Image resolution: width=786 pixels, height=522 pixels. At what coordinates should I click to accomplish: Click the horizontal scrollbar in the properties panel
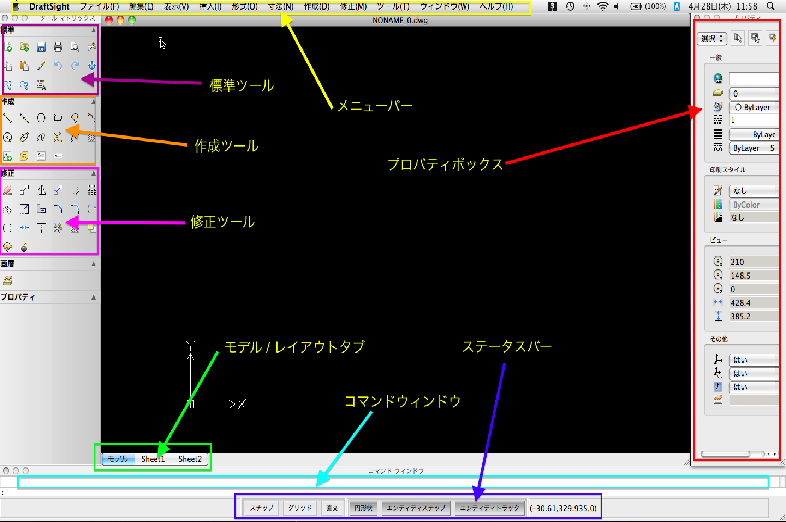(725, 454)
